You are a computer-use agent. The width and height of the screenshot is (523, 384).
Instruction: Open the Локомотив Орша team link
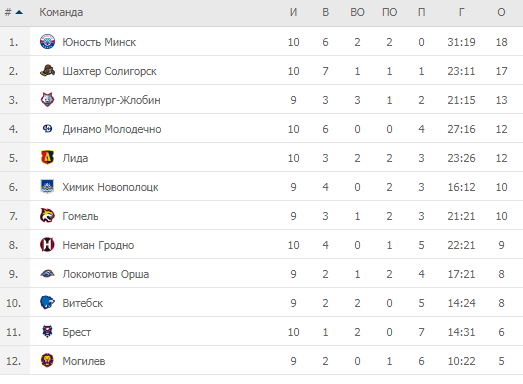point(105,274)
